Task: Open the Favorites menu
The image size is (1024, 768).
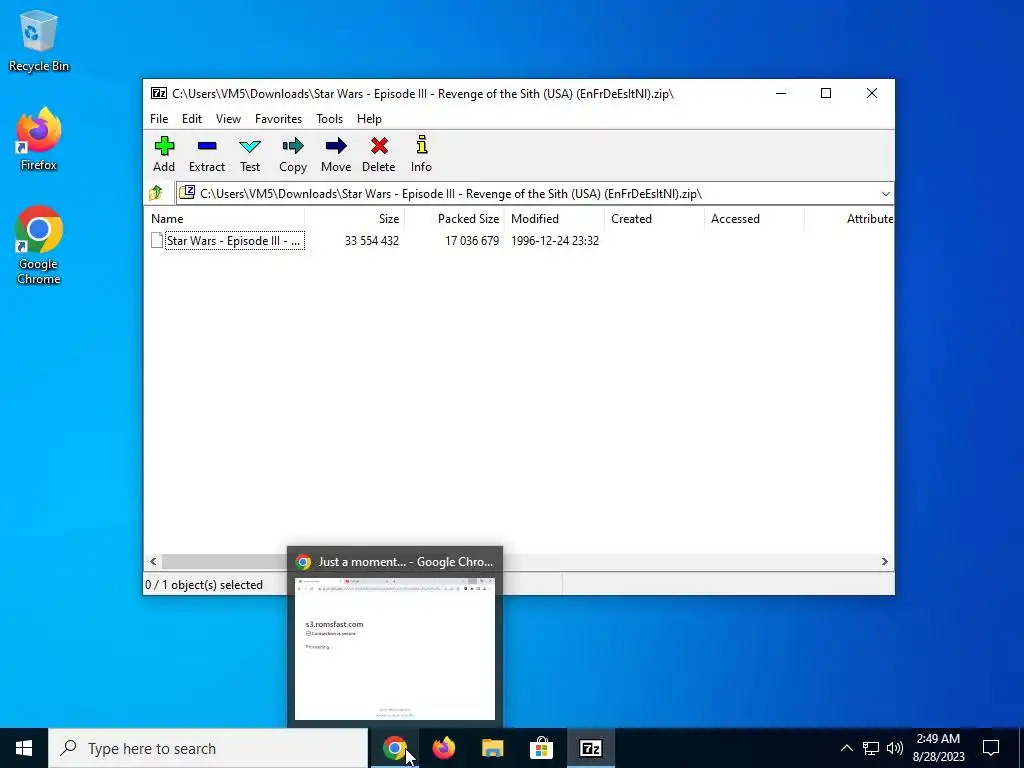Action: click(x=278, y=119)
